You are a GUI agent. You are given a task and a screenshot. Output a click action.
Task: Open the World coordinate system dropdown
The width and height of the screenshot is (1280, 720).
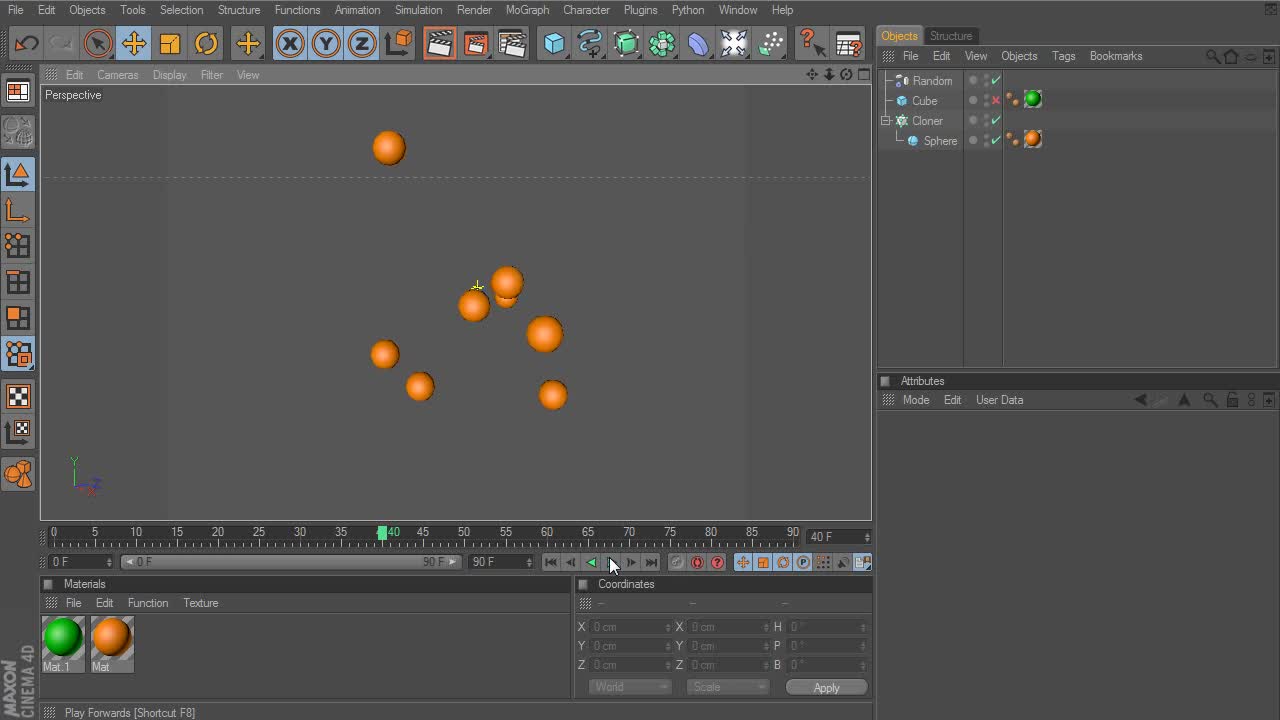click(x=630, y=687)
